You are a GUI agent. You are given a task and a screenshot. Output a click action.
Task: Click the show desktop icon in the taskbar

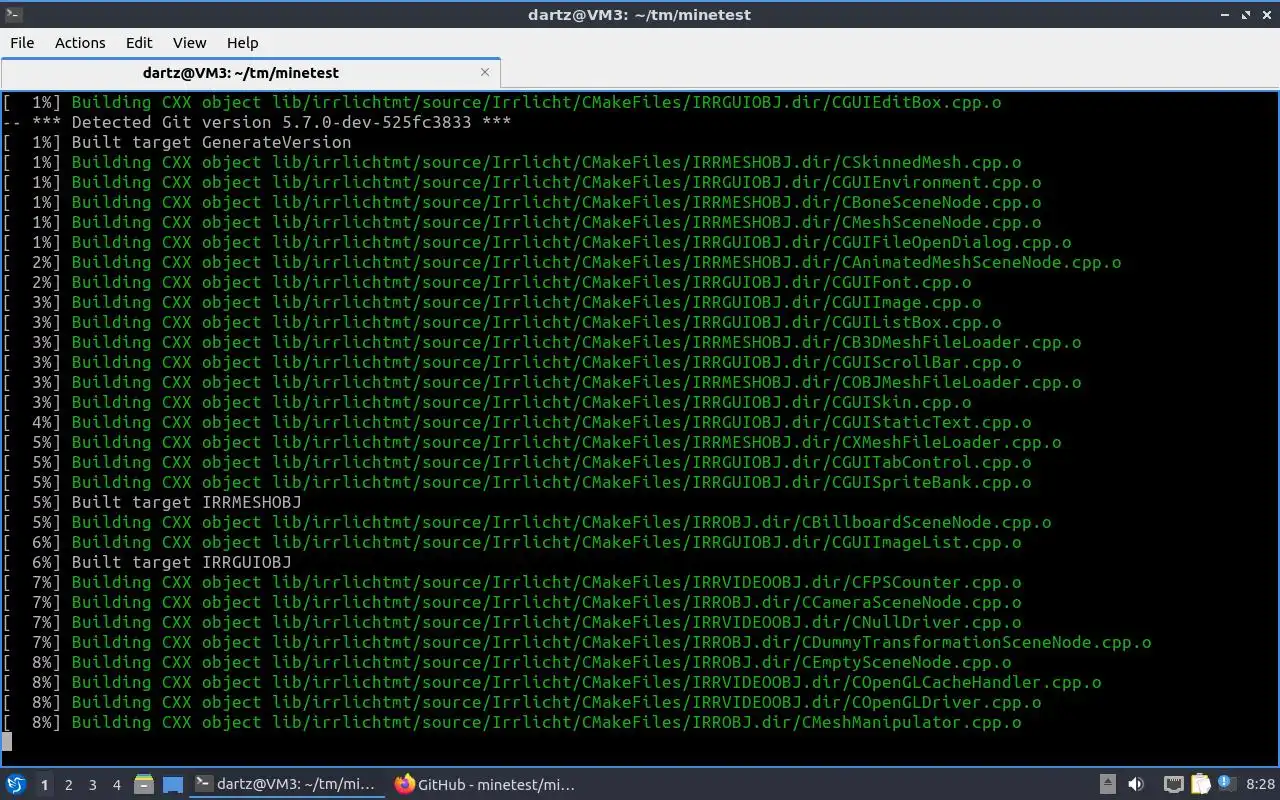[x=173, y=785]
